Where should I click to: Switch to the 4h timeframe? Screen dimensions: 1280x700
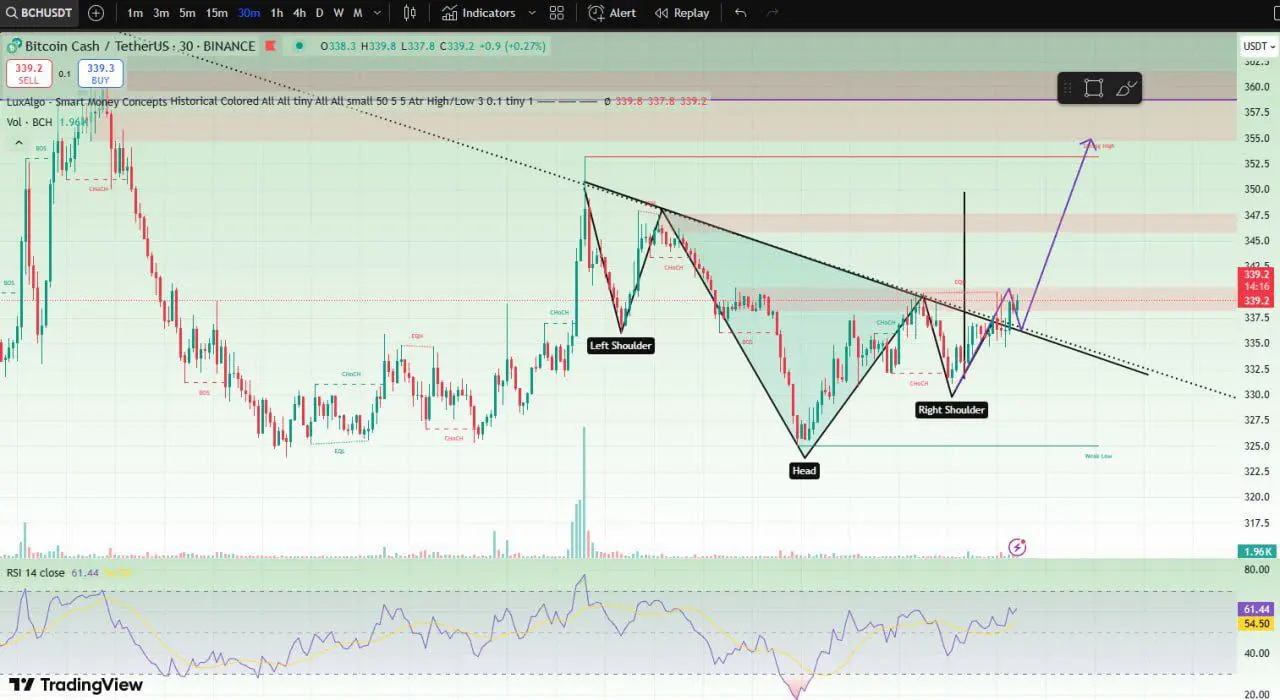click(299, 13)
